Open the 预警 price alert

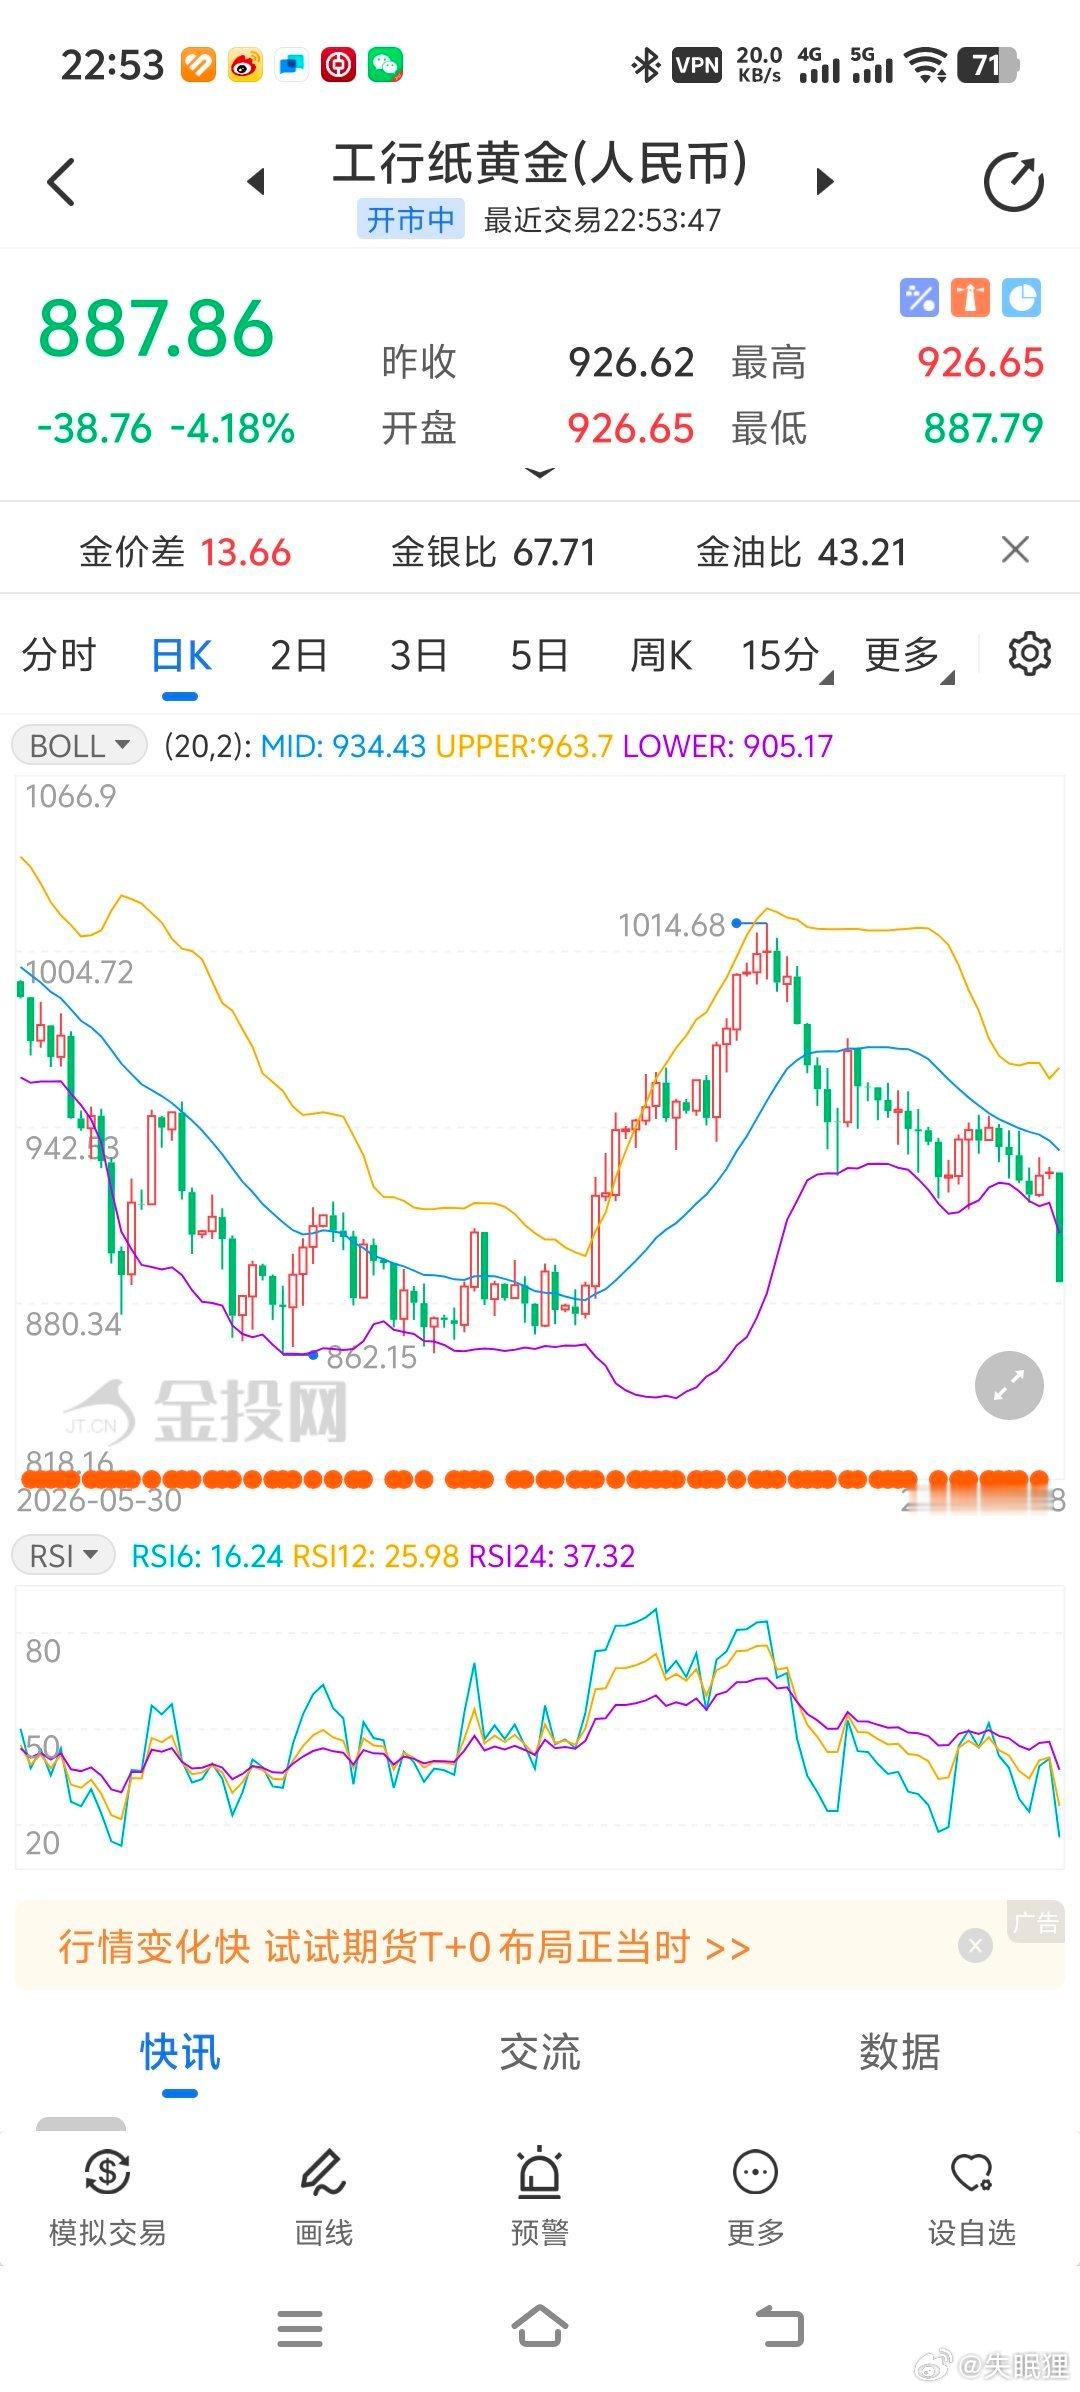540,2198
